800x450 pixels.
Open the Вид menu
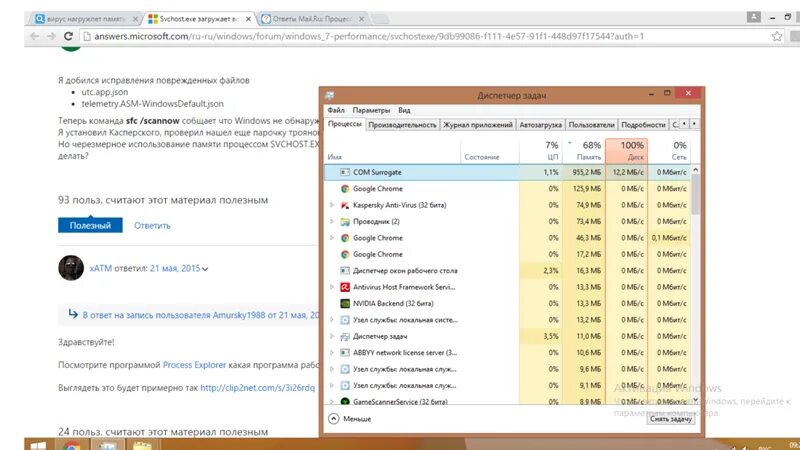tap(404, 110)
